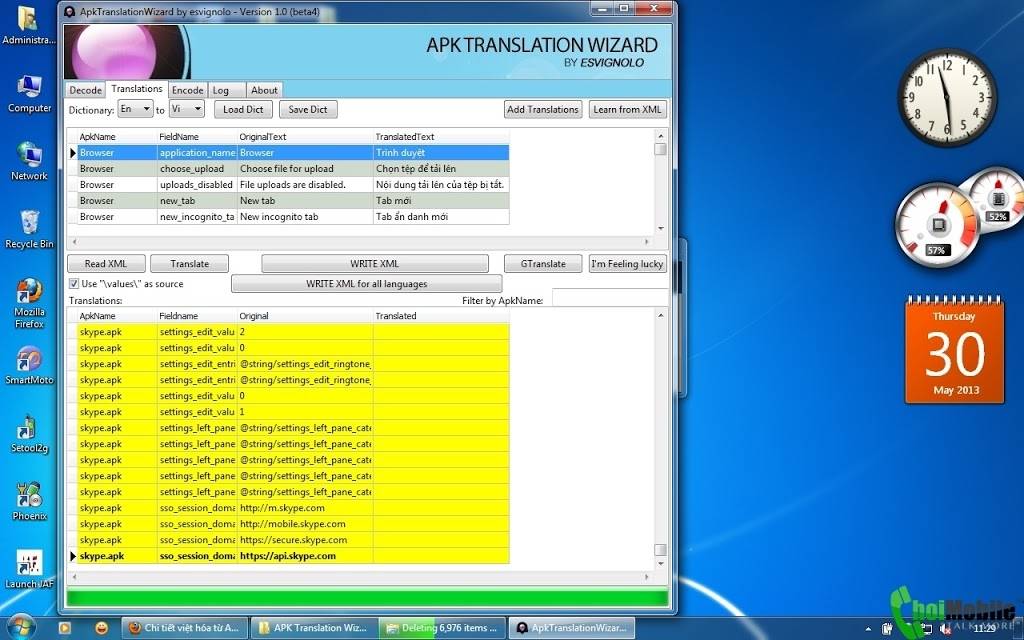The image size is (1024, 640).
Task: Click the translations list vertical scrollbar down arrow
Action: [660, 564]
